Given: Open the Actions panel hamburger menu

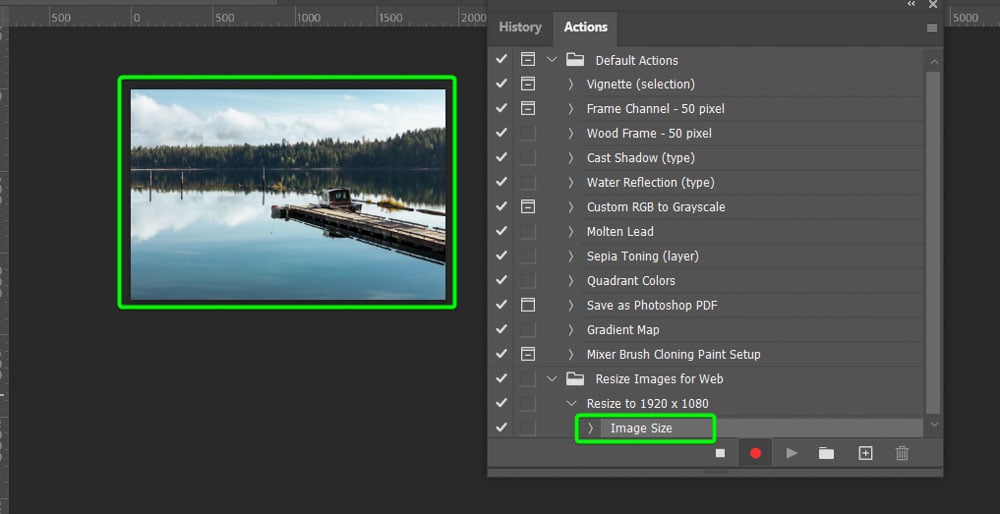Looking at the screenshot, I should (x=932, y=28).
